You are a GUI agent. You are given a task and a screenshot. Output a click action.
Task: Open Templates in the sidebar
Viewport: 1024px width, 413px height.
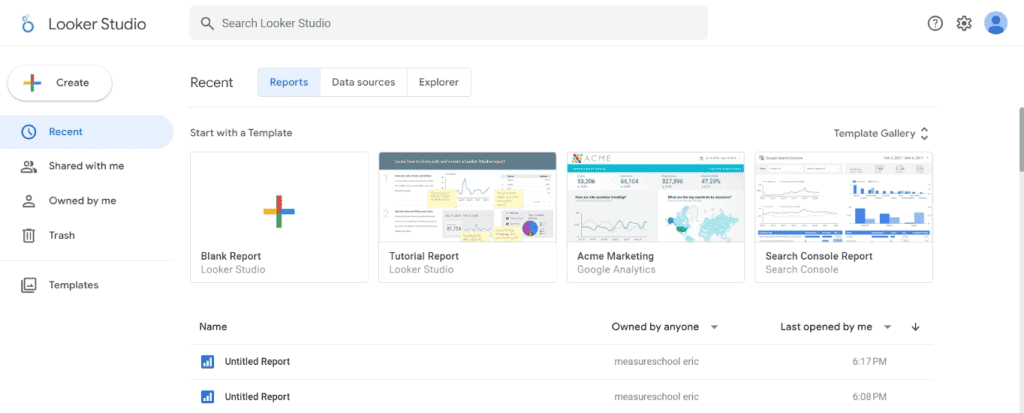click(86, 286)
